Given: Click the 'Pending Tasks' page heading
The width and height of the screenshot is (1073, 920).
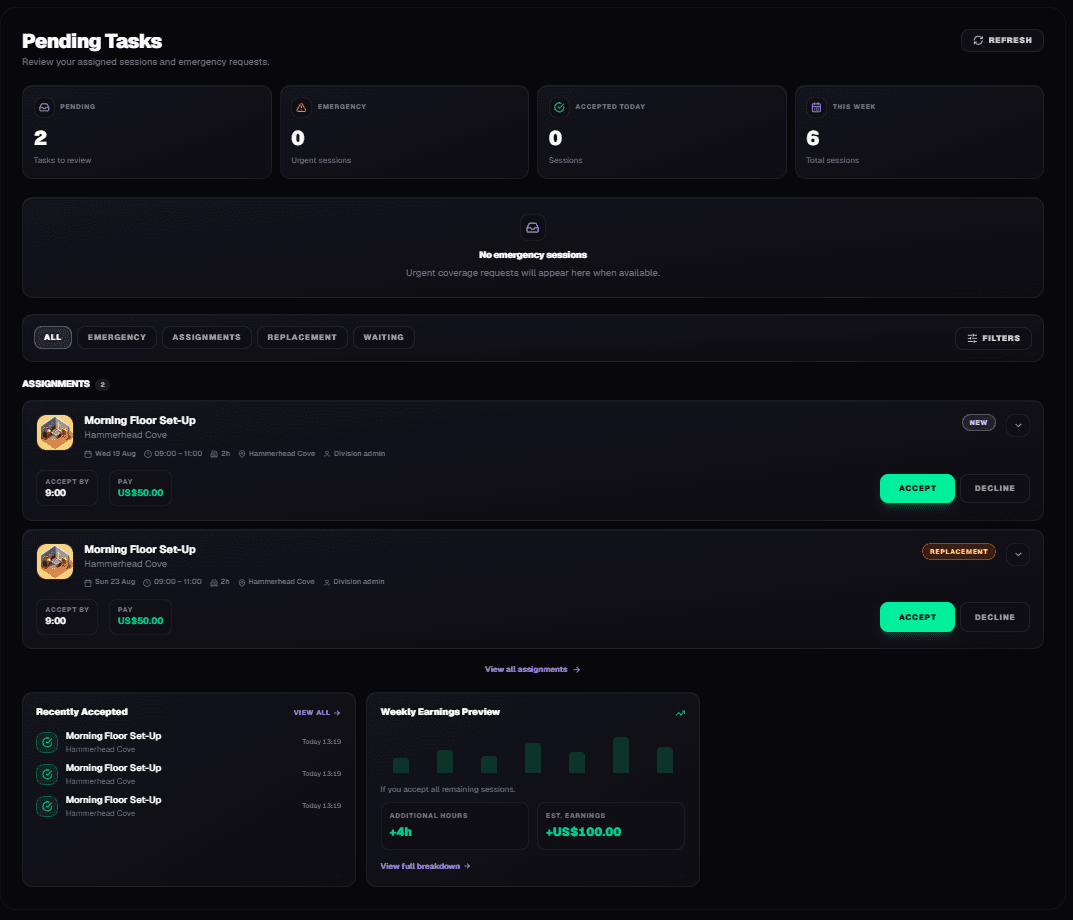Looking at the screenshot, I should (92, 41).
